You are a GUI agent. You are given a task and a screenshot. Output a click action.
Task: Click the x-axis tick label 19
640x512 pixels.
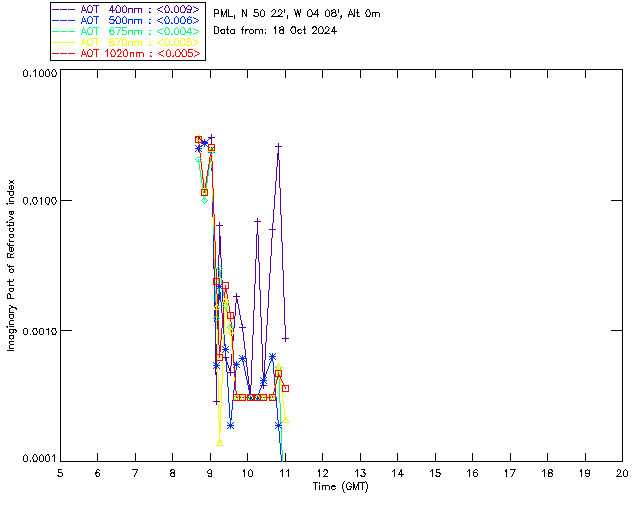pyautogui.click(x=585, y=473)
